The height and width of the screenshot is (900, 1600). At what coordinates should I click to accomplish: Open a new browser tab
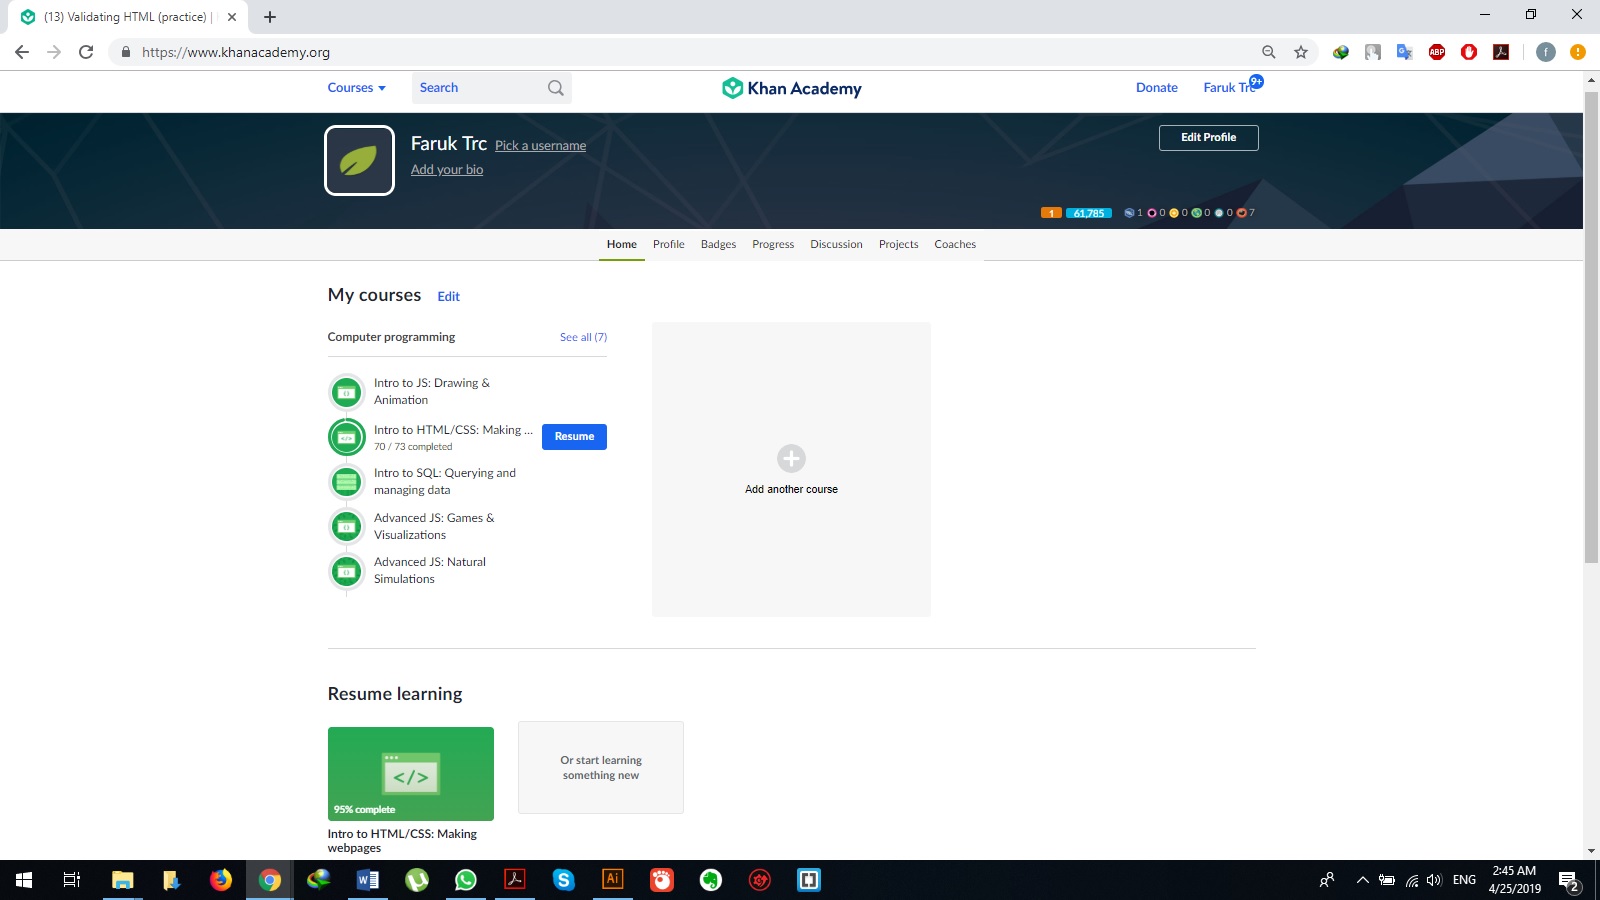(270, 17)
